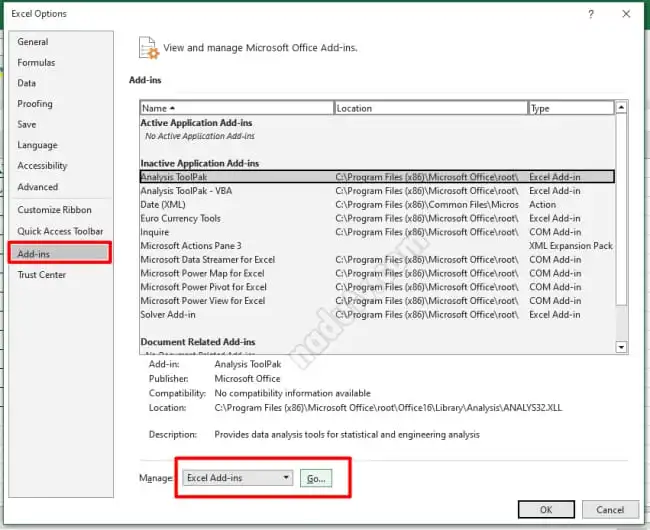Click the Add-ins document gear icon
This screenshot has height=530, width=650.
click(x=148, y=48)
